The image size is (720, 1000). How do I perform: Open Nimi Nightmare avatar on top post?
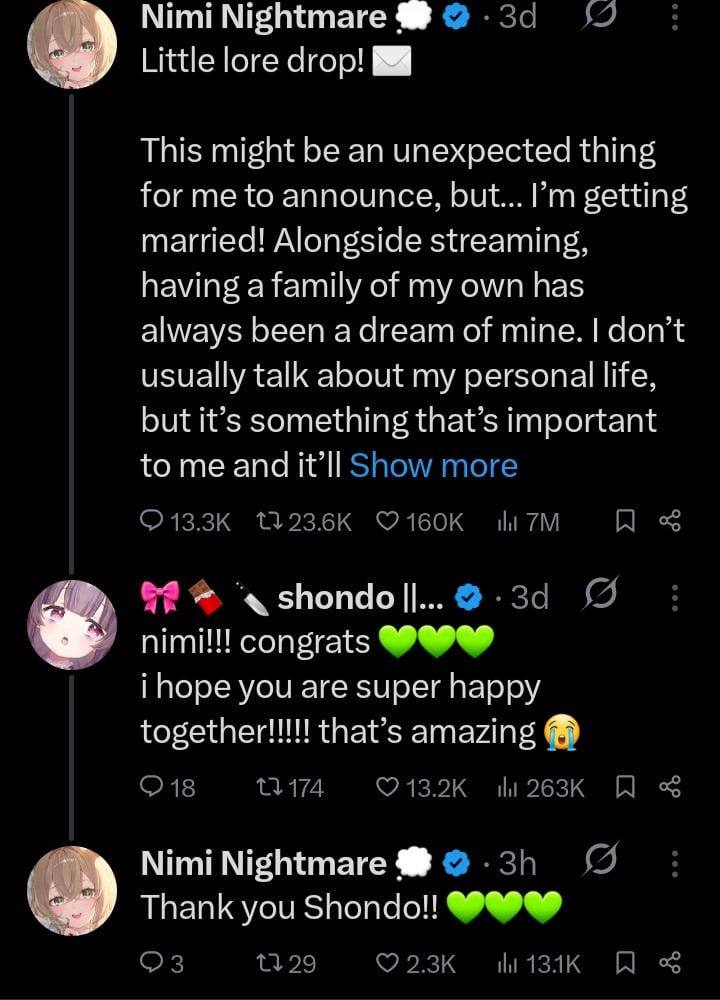tap(71, 45)
